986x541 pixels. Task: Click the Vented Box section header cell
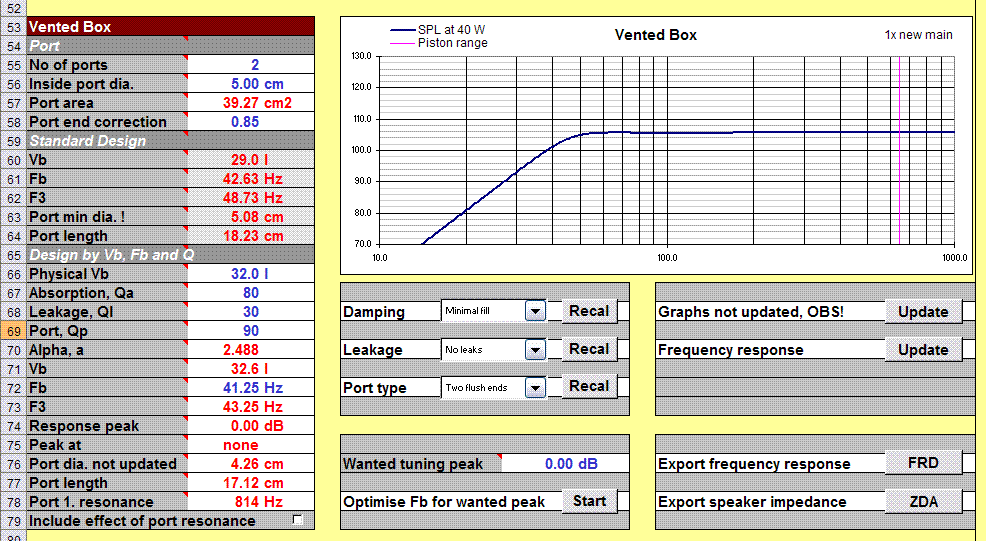coord(170,27)
